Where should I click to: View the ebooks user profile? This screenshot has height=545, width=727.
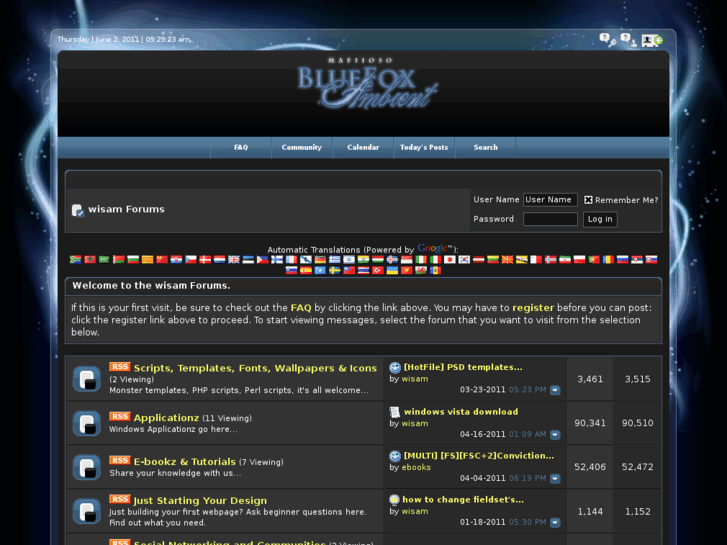point(416,468)
